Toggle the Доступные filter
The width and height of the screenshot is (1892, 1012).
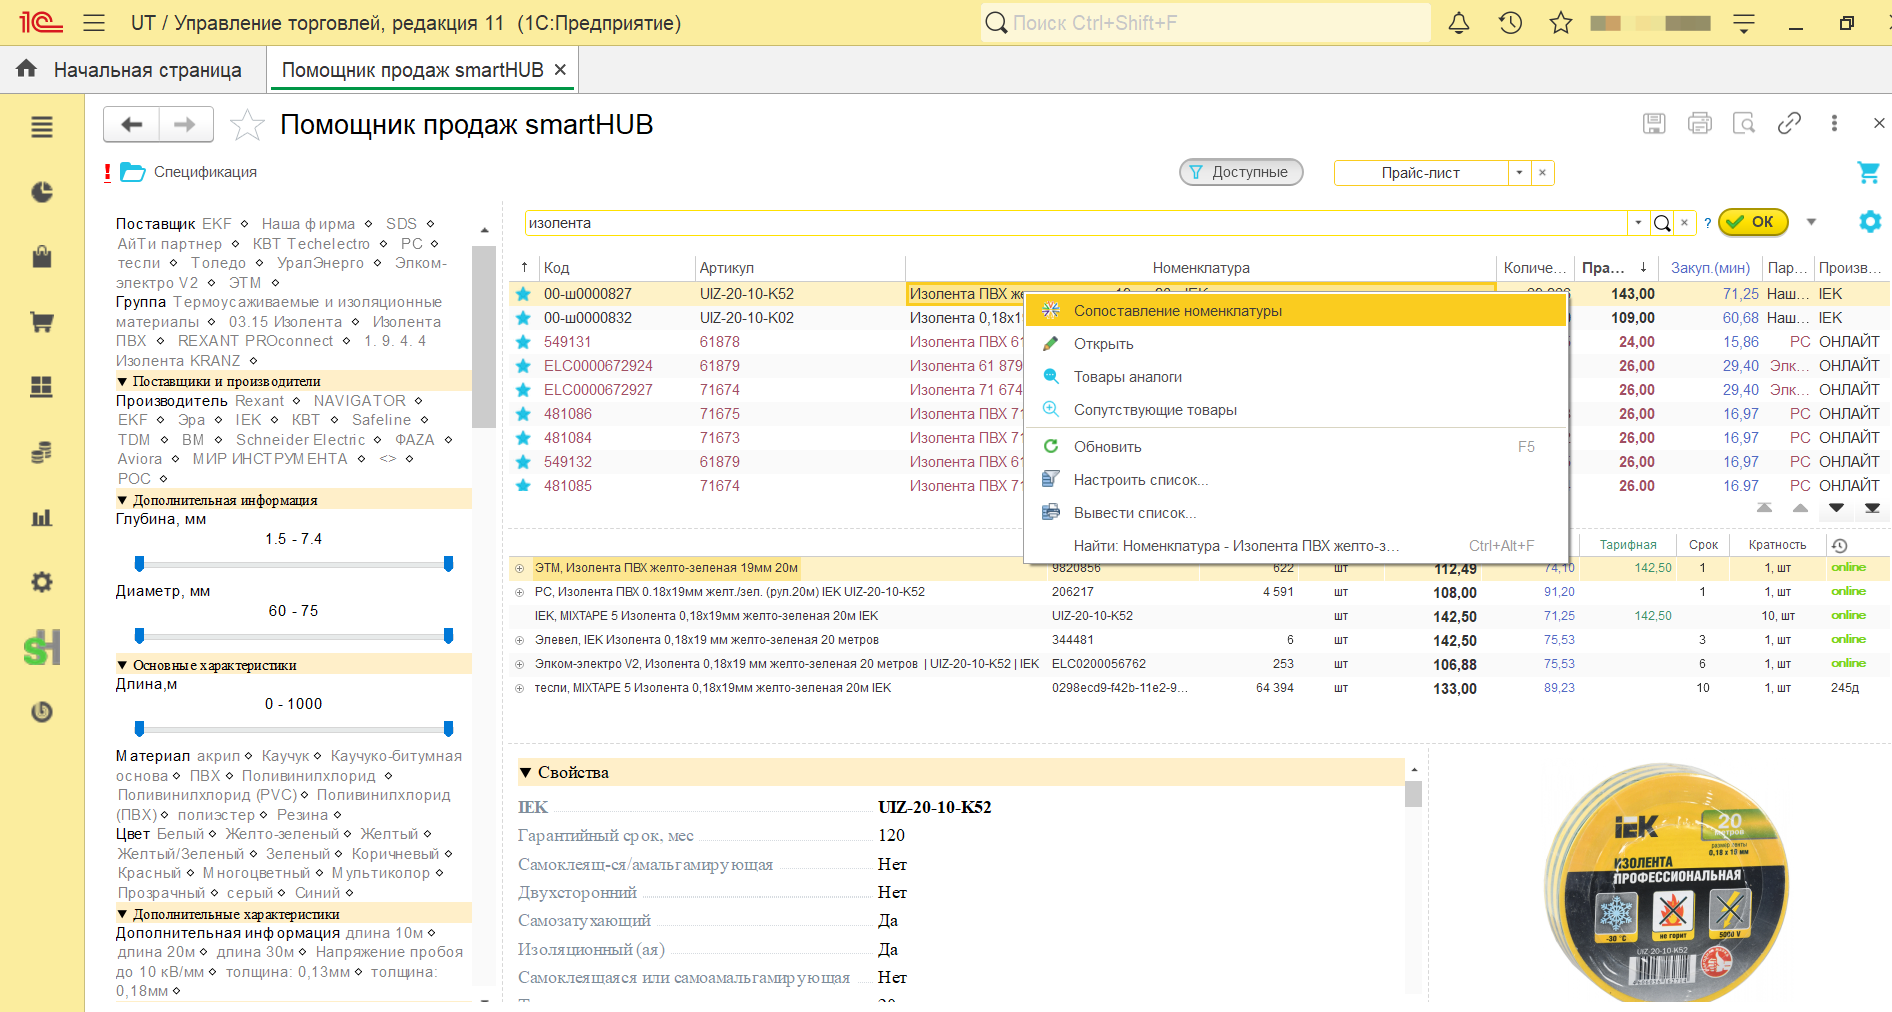pos(1241,172)
